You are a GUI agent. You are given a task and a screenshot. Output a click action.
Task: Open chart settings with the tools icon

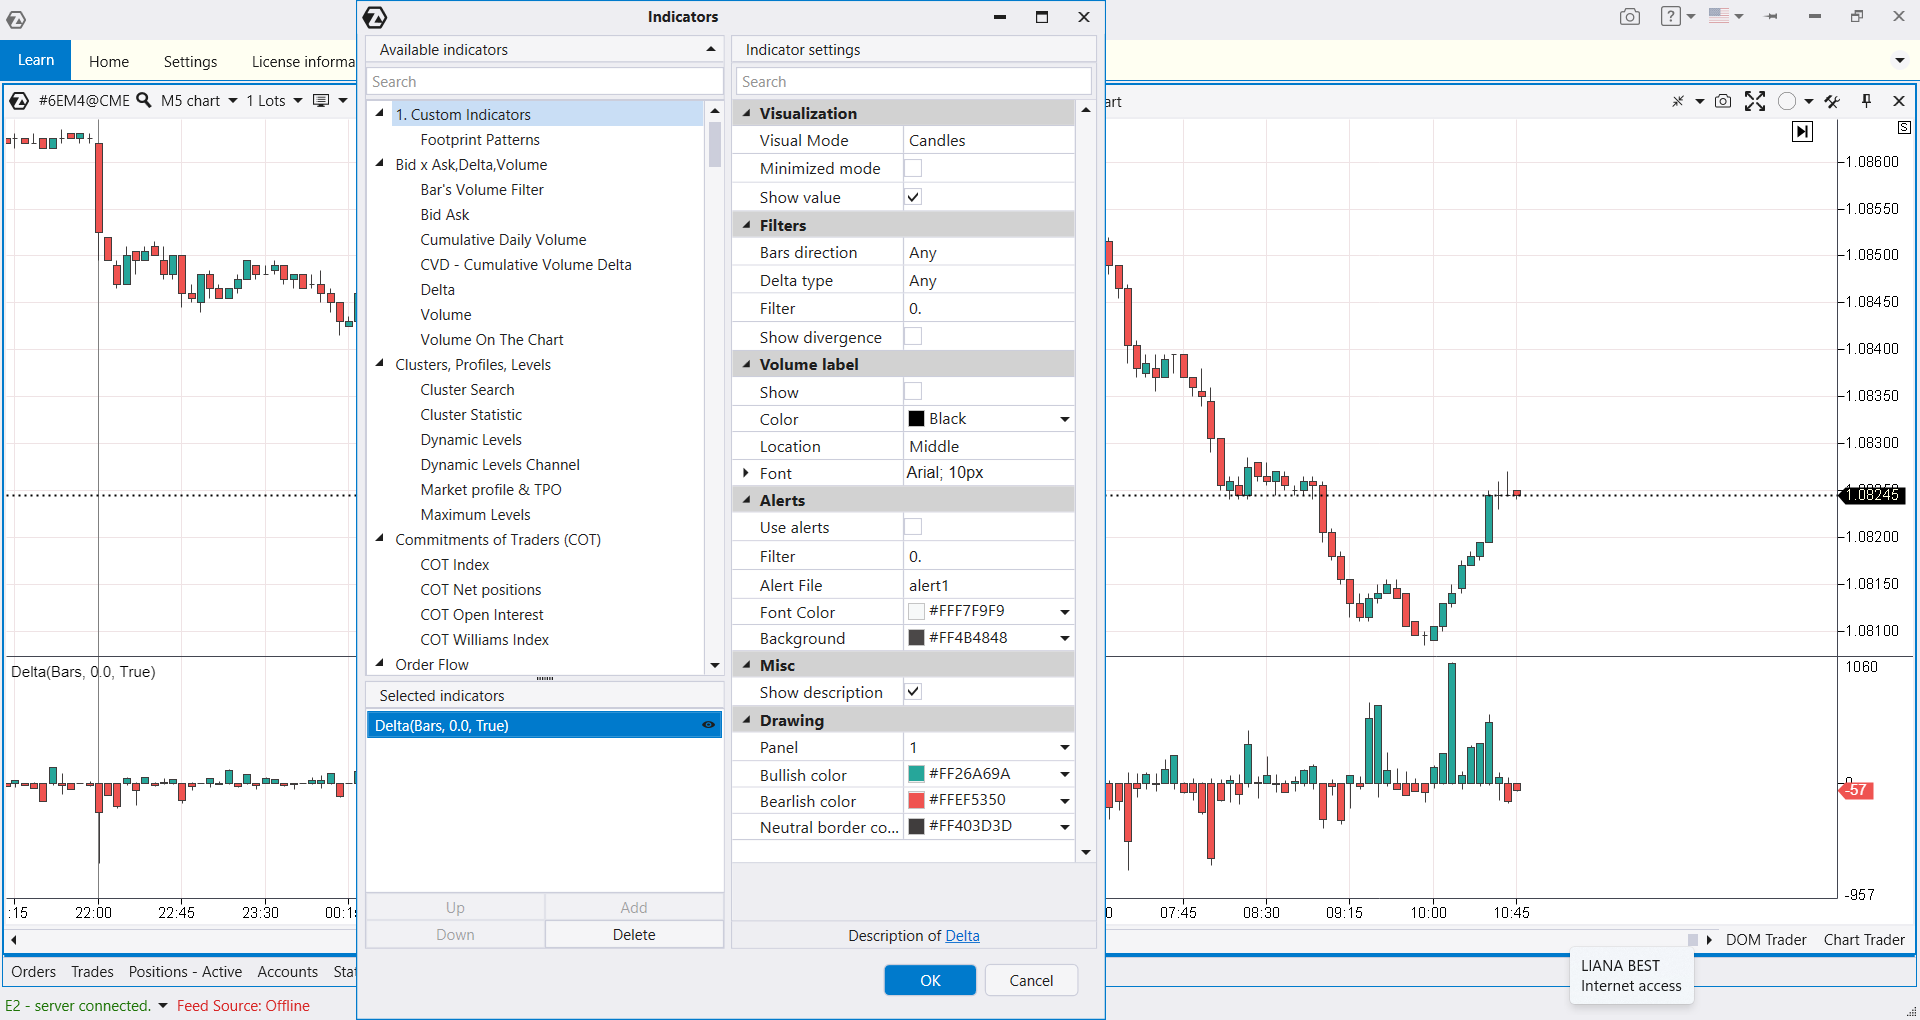pyautogui.click(x=1832, y=101)
